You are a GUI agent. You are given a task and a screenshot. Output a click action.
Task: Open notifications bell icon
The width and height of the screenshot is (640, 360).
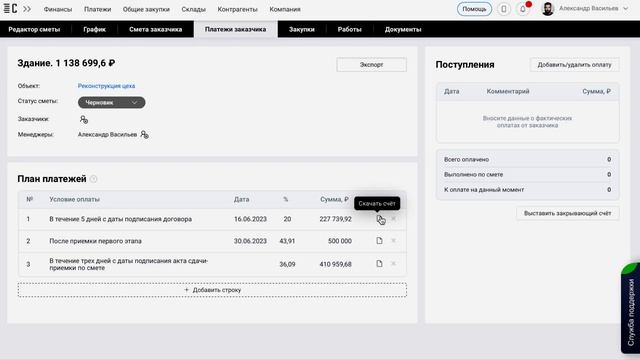(522, 9)
